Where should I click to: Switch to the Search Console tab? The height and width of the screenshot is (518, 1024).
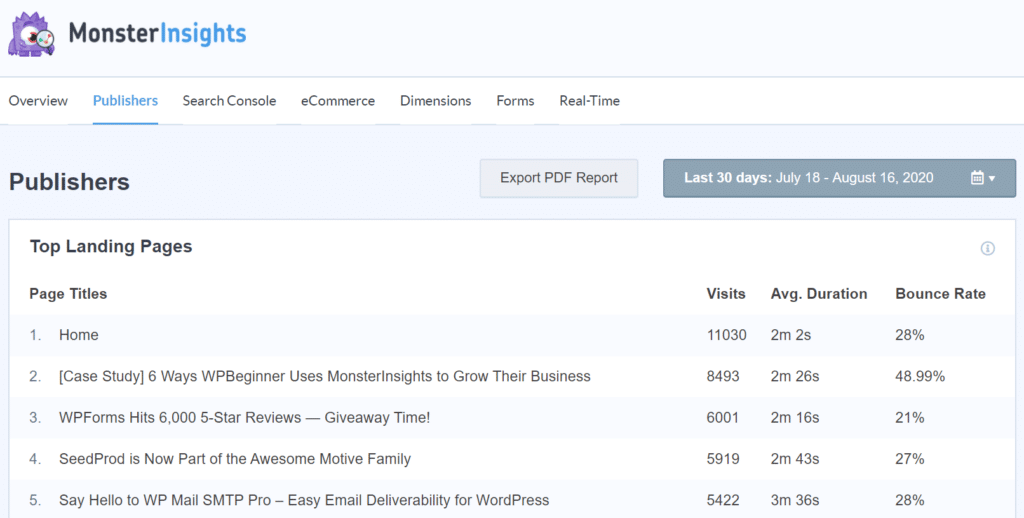pyautogui.click(x=229, y=101)
